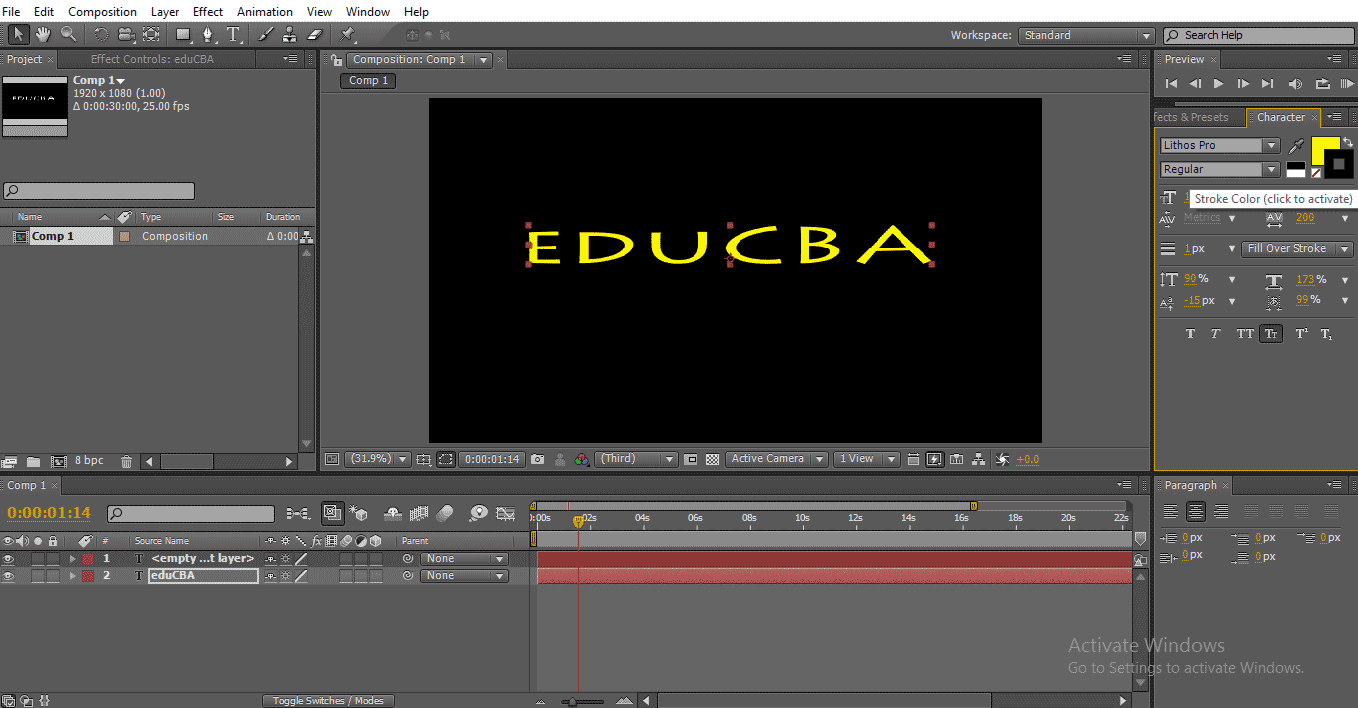Select the Selection arrow tool
The image size is (1358, 708).
[x=18, y=35]
